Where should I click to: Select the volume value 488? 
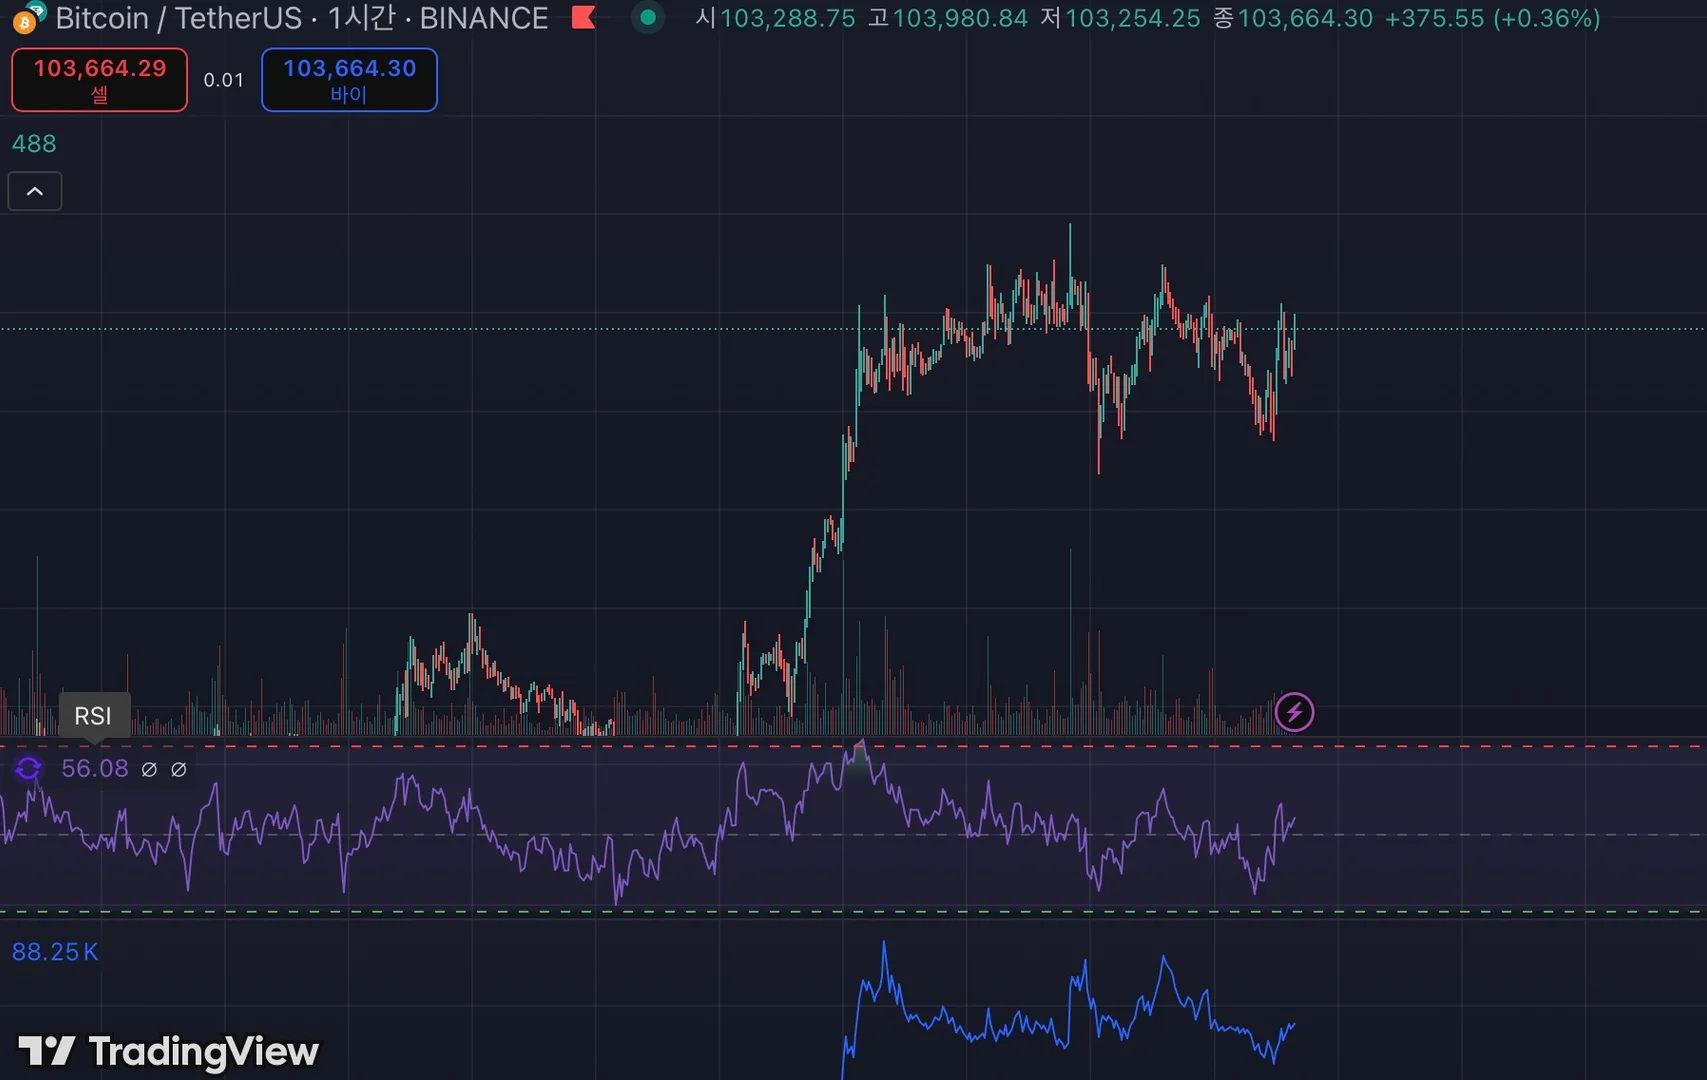point(34,144)
